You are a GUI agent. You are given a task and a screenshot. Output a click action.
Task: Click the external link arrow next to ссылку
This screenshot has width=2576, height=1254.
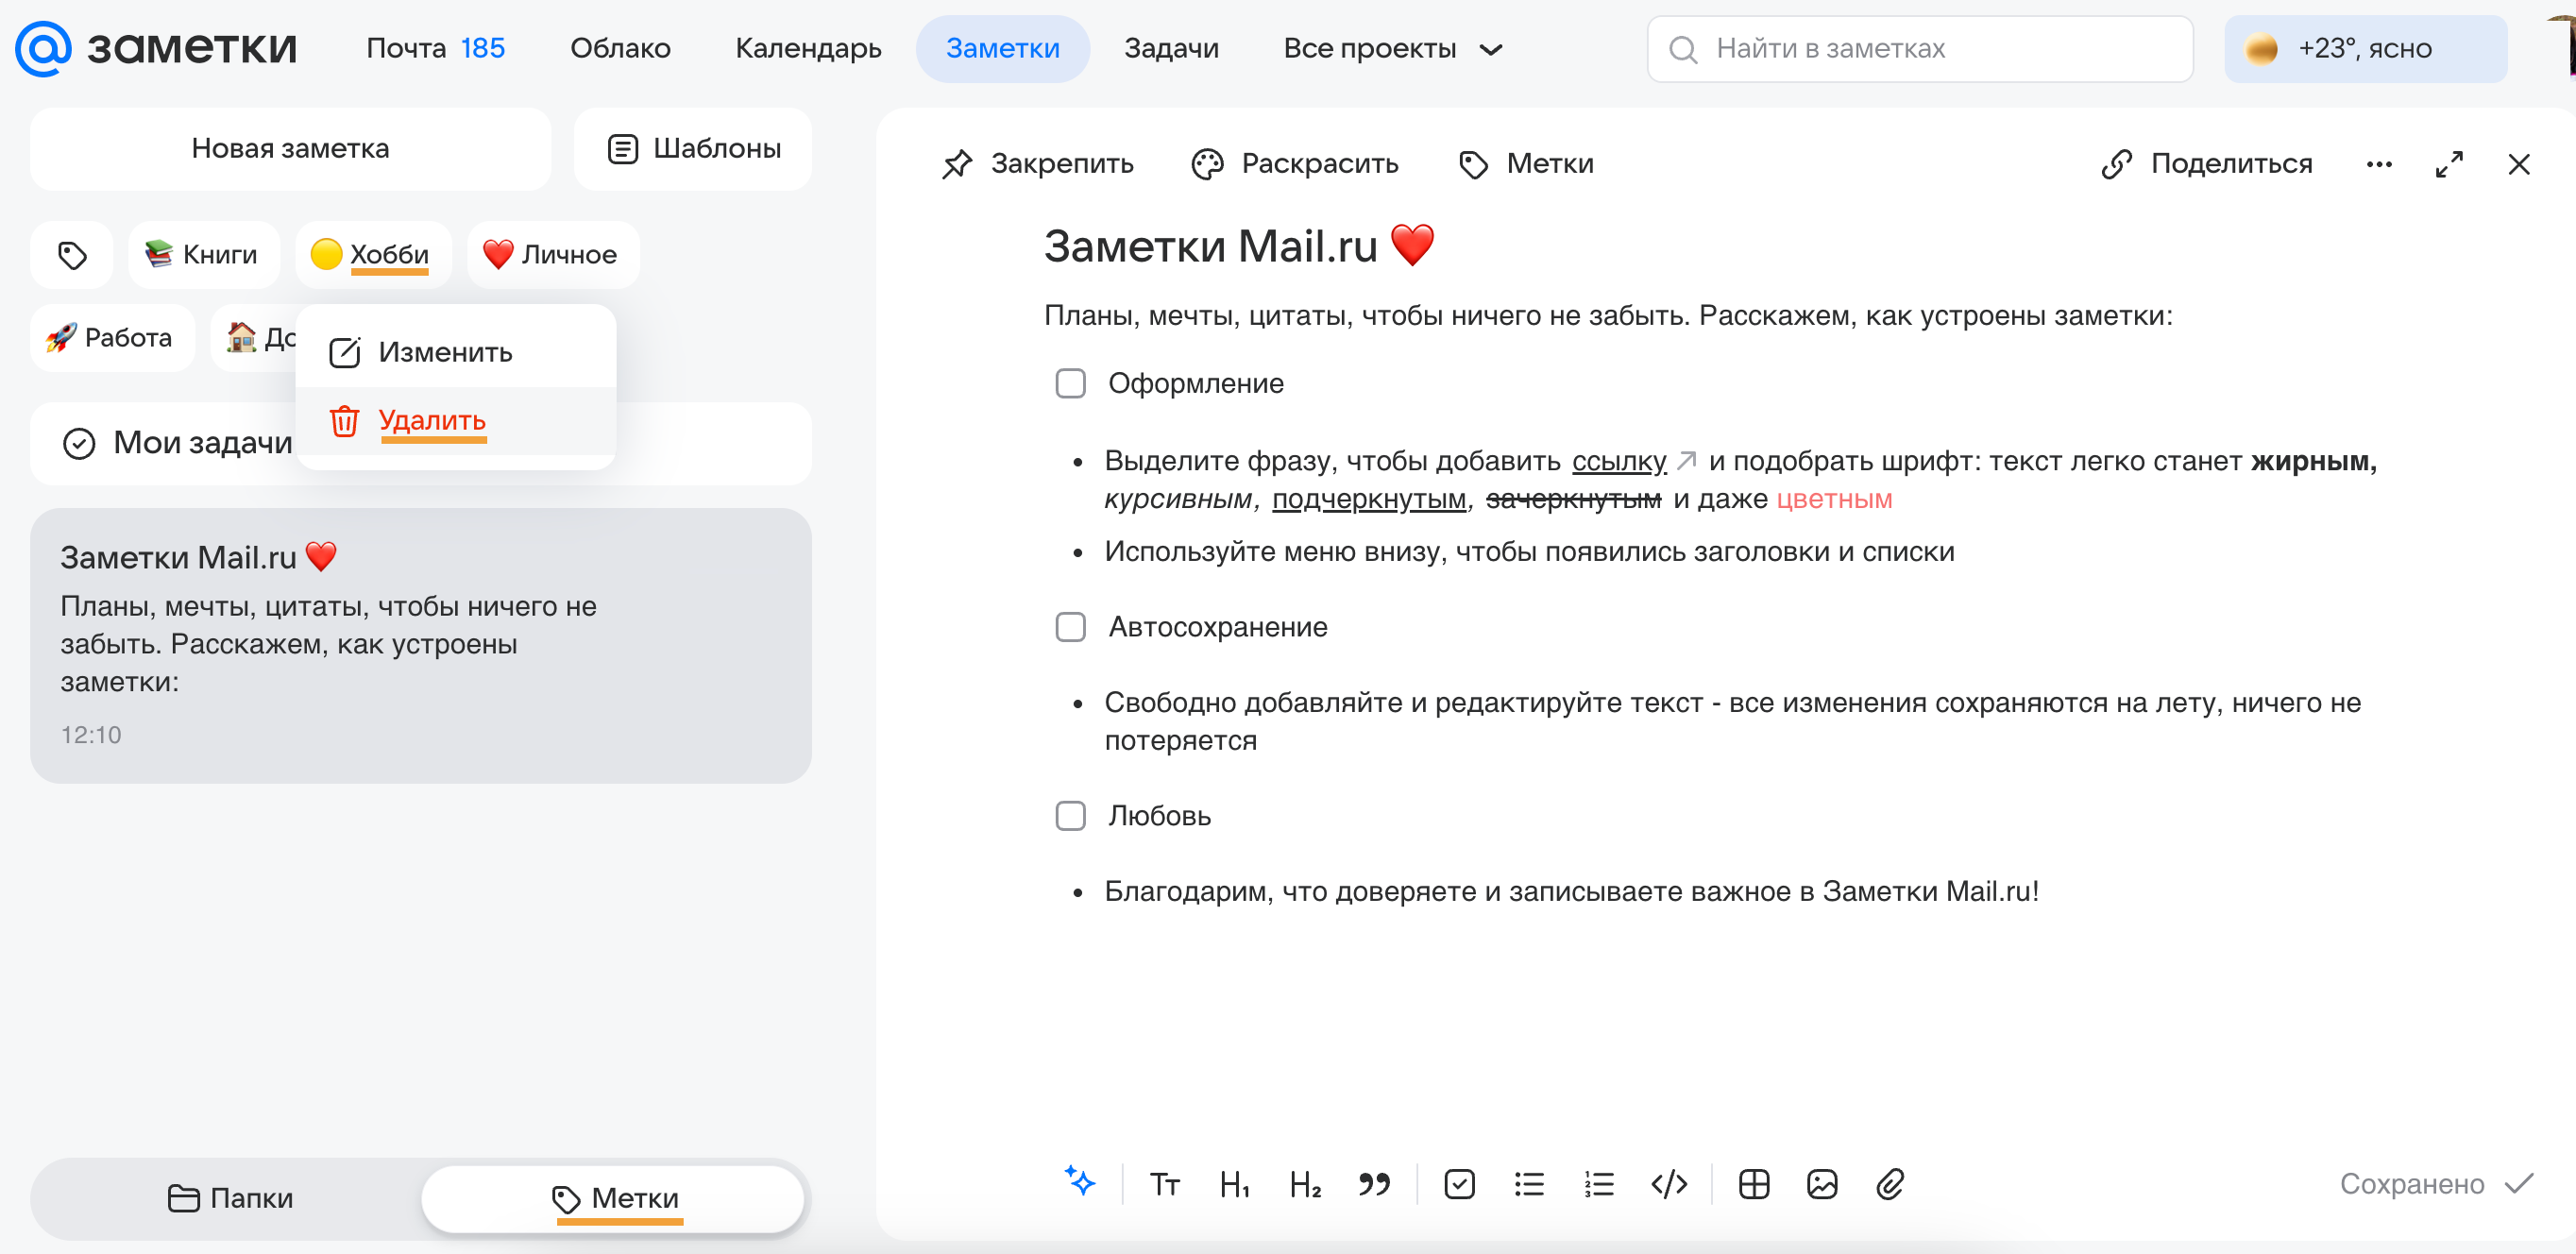point(1687,460)
